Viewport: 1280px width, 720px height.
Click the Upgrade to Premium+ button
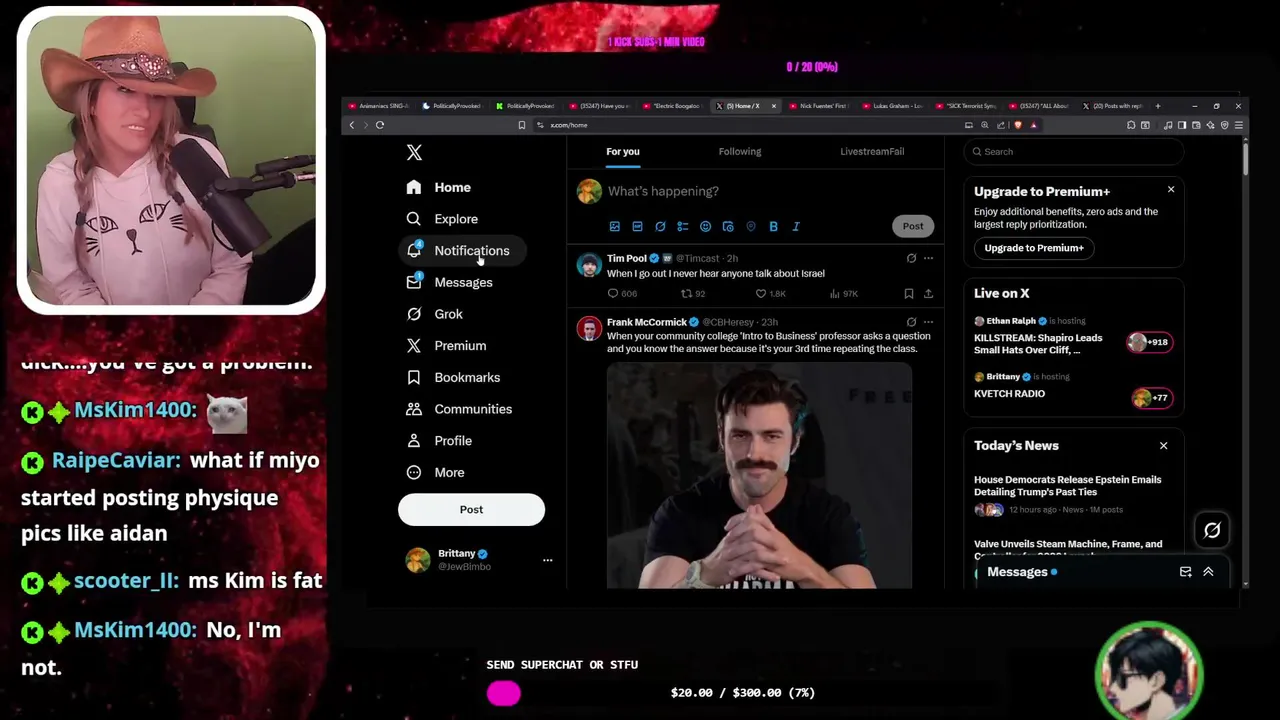[1034, 248]
